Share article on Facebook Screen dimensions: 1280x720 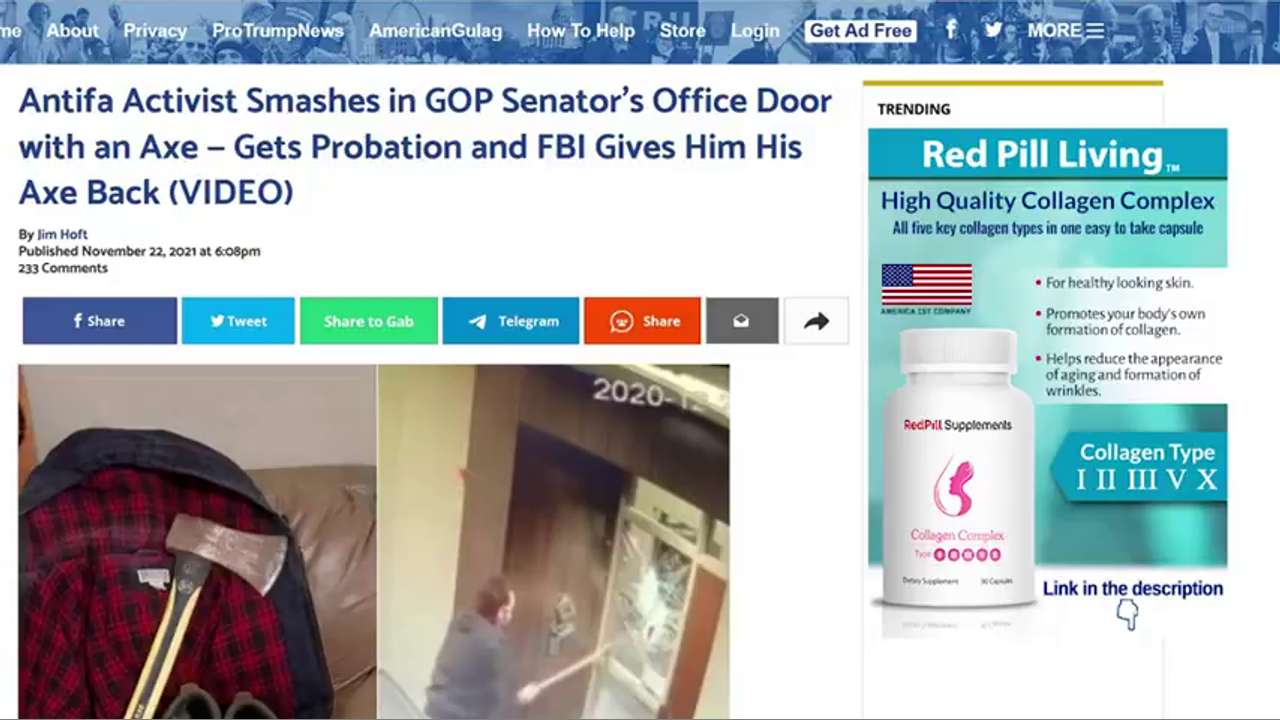point(100,321)
